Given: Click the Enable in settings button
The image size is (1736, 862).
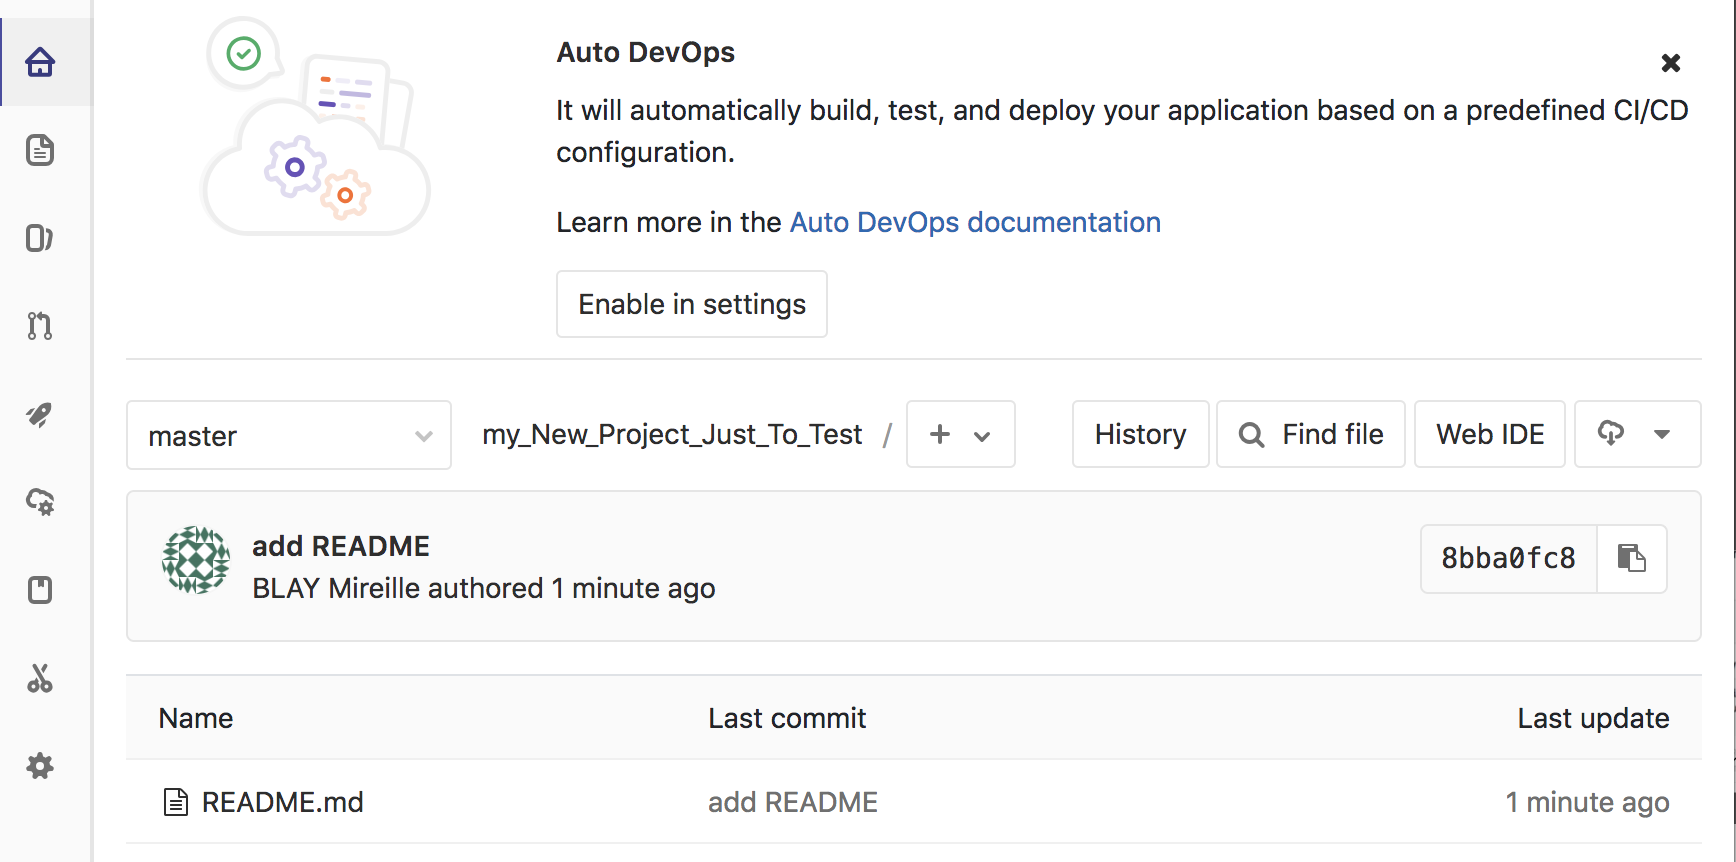Looking at the screenshot, I should click(692, 304).
